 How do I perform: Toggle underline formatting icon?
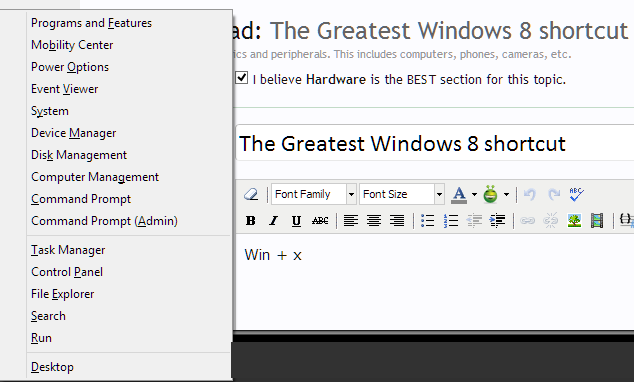click(296, 221)
